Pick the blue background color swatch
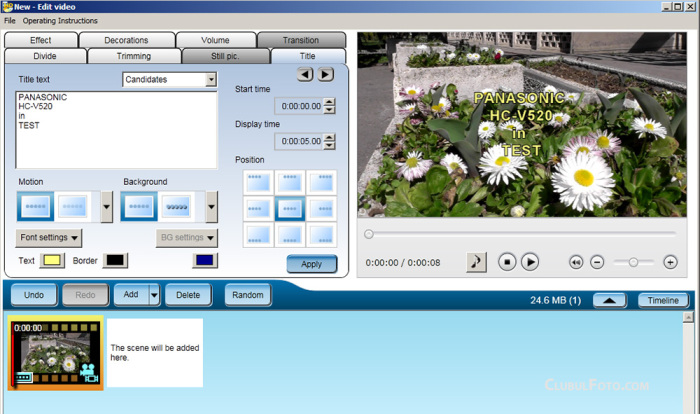Screen dimensions: 700x414 tap(205, 260)
